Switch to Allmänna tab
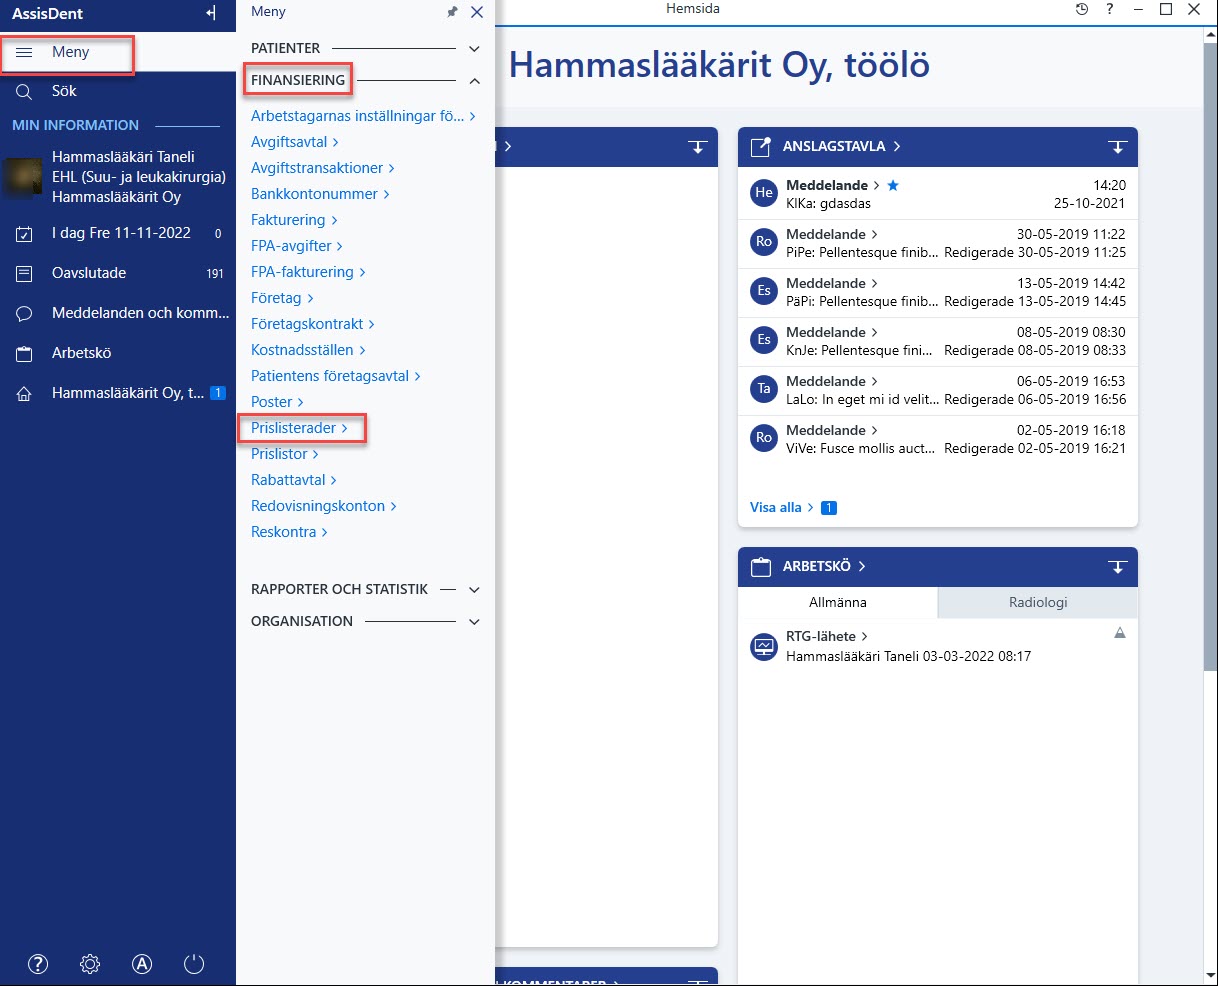 click(838, 602)
